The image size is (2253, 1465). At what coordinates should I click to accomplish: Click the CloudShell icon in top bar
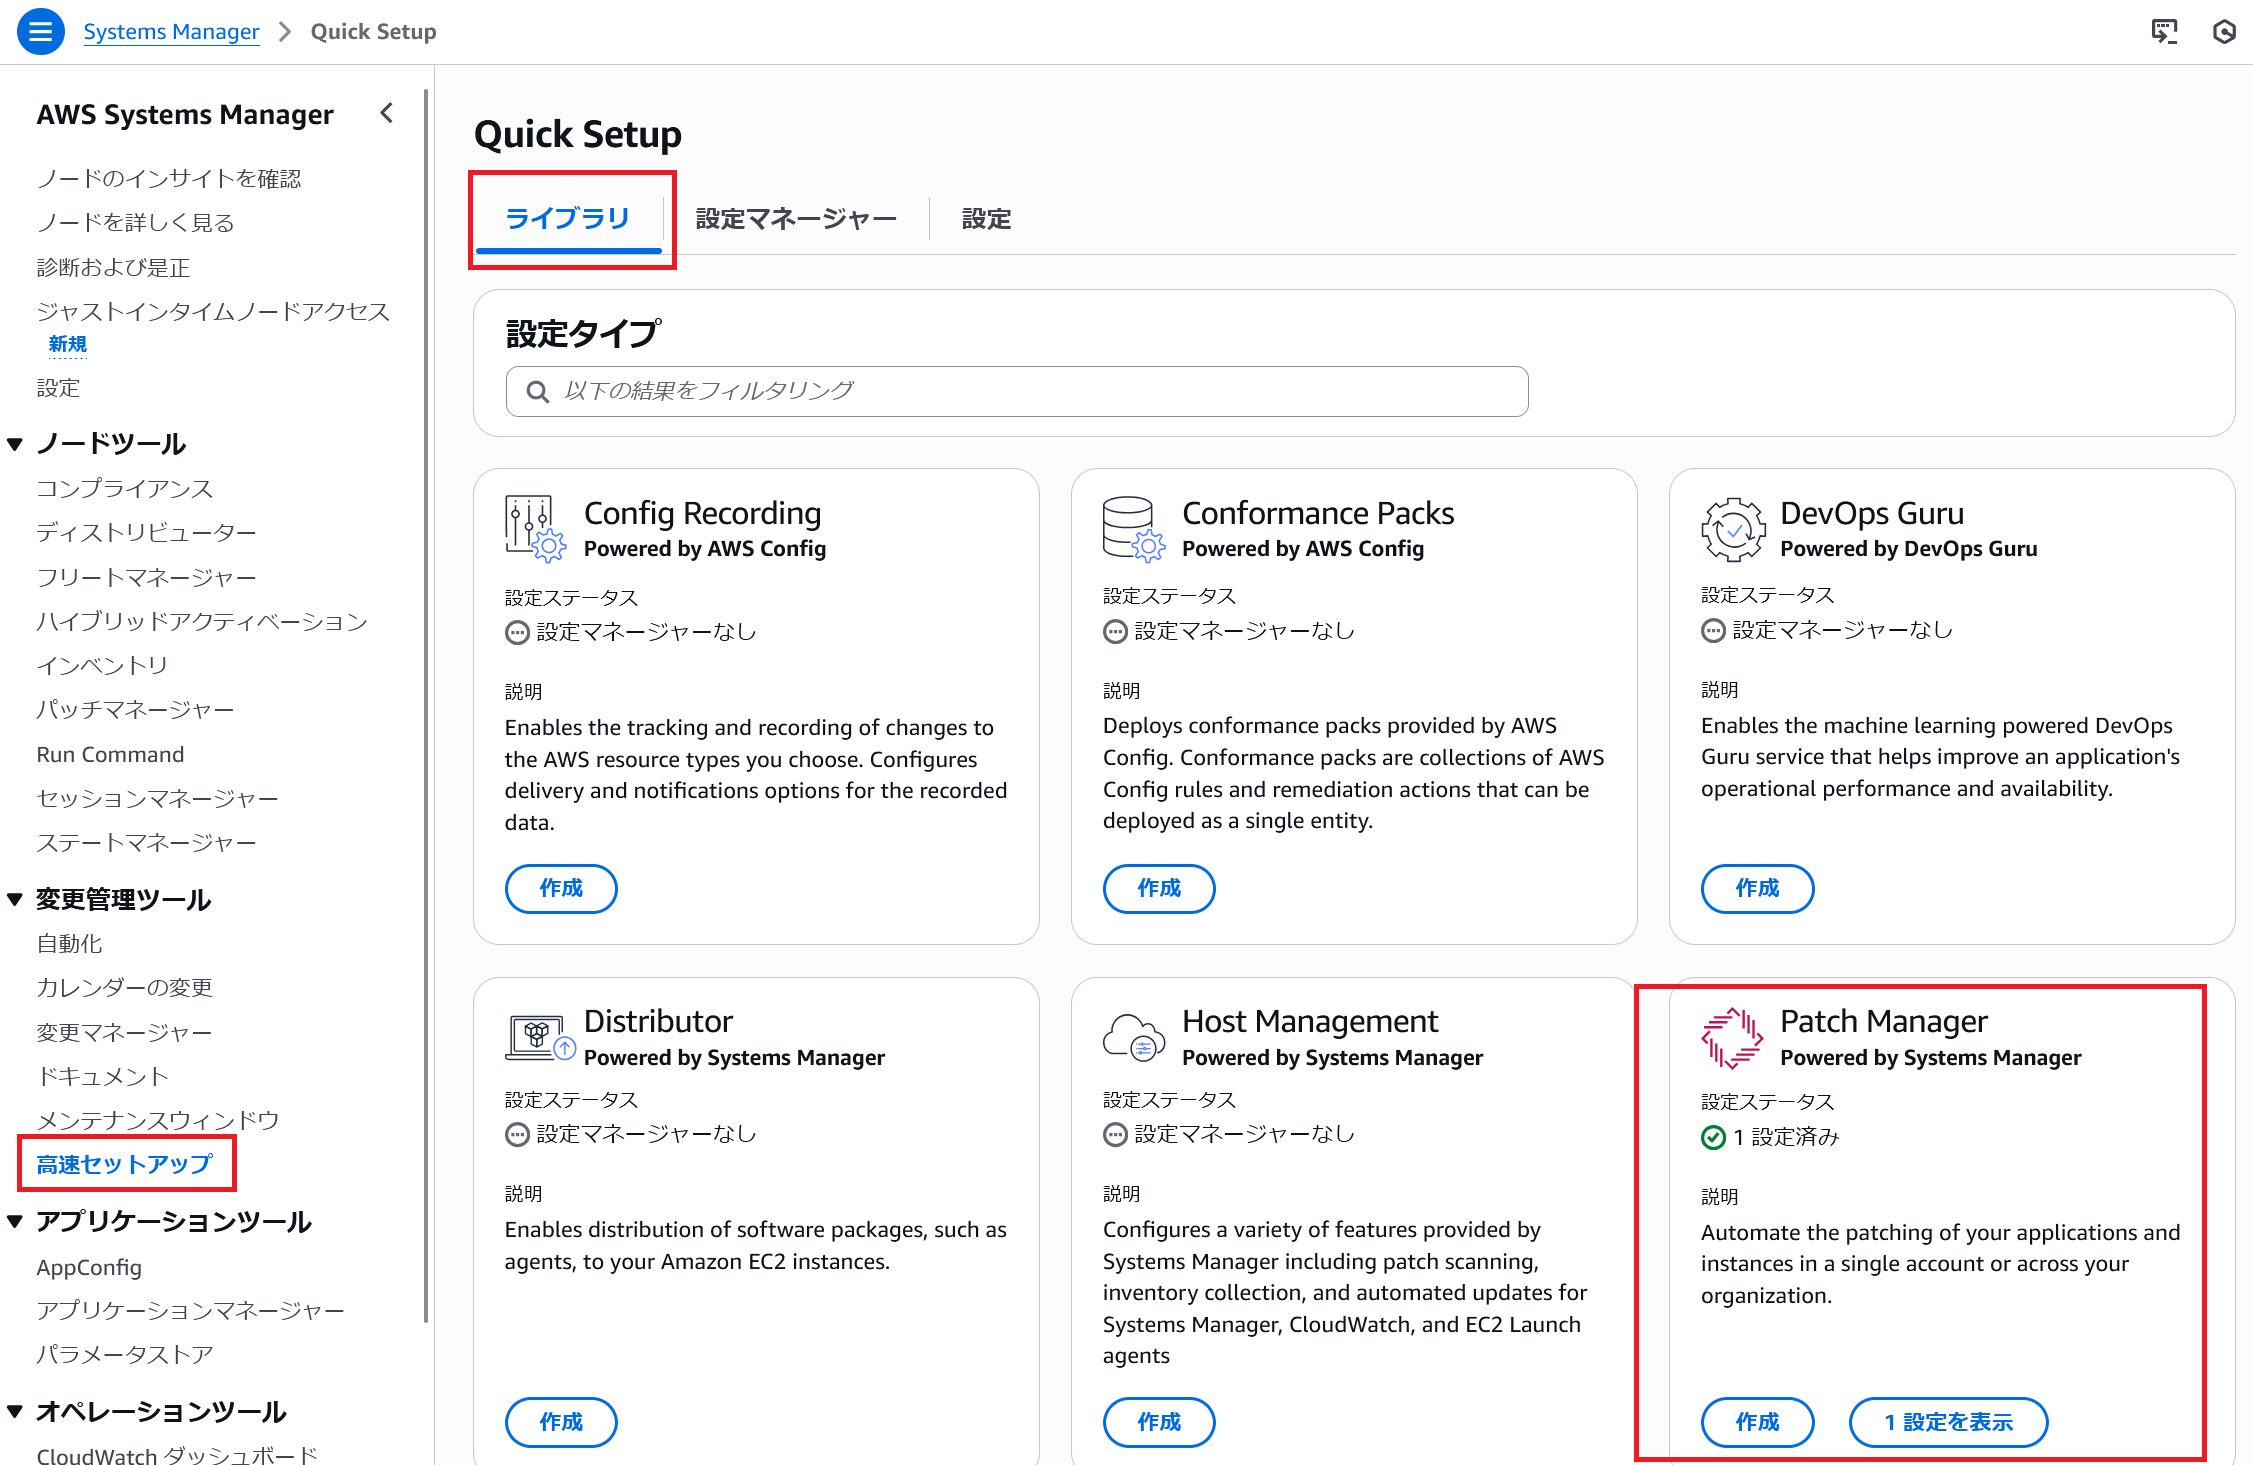click(x=2164, y=32)
